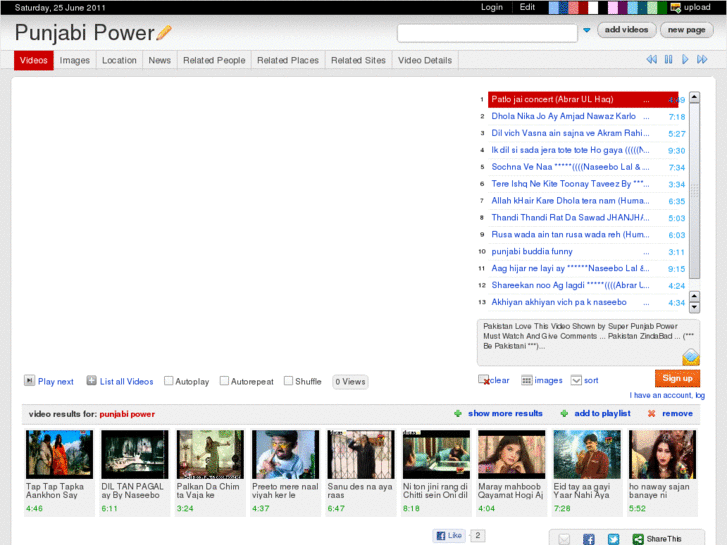Open the ho naway sajan banaye ni thumbnail
This screenshot has width=727, height=545.
(663, 454)
